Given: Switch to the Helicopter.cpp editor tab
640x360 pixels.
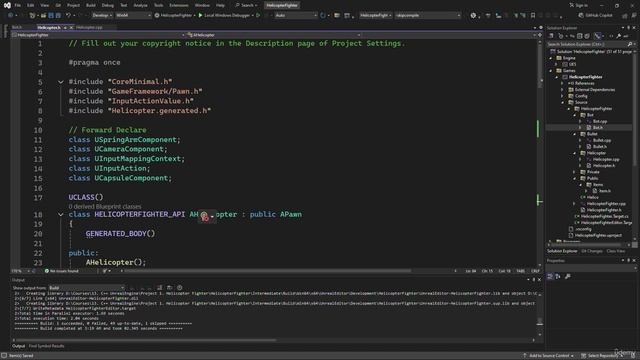Looking at the screenshot, I should click(x=89, y=27).
